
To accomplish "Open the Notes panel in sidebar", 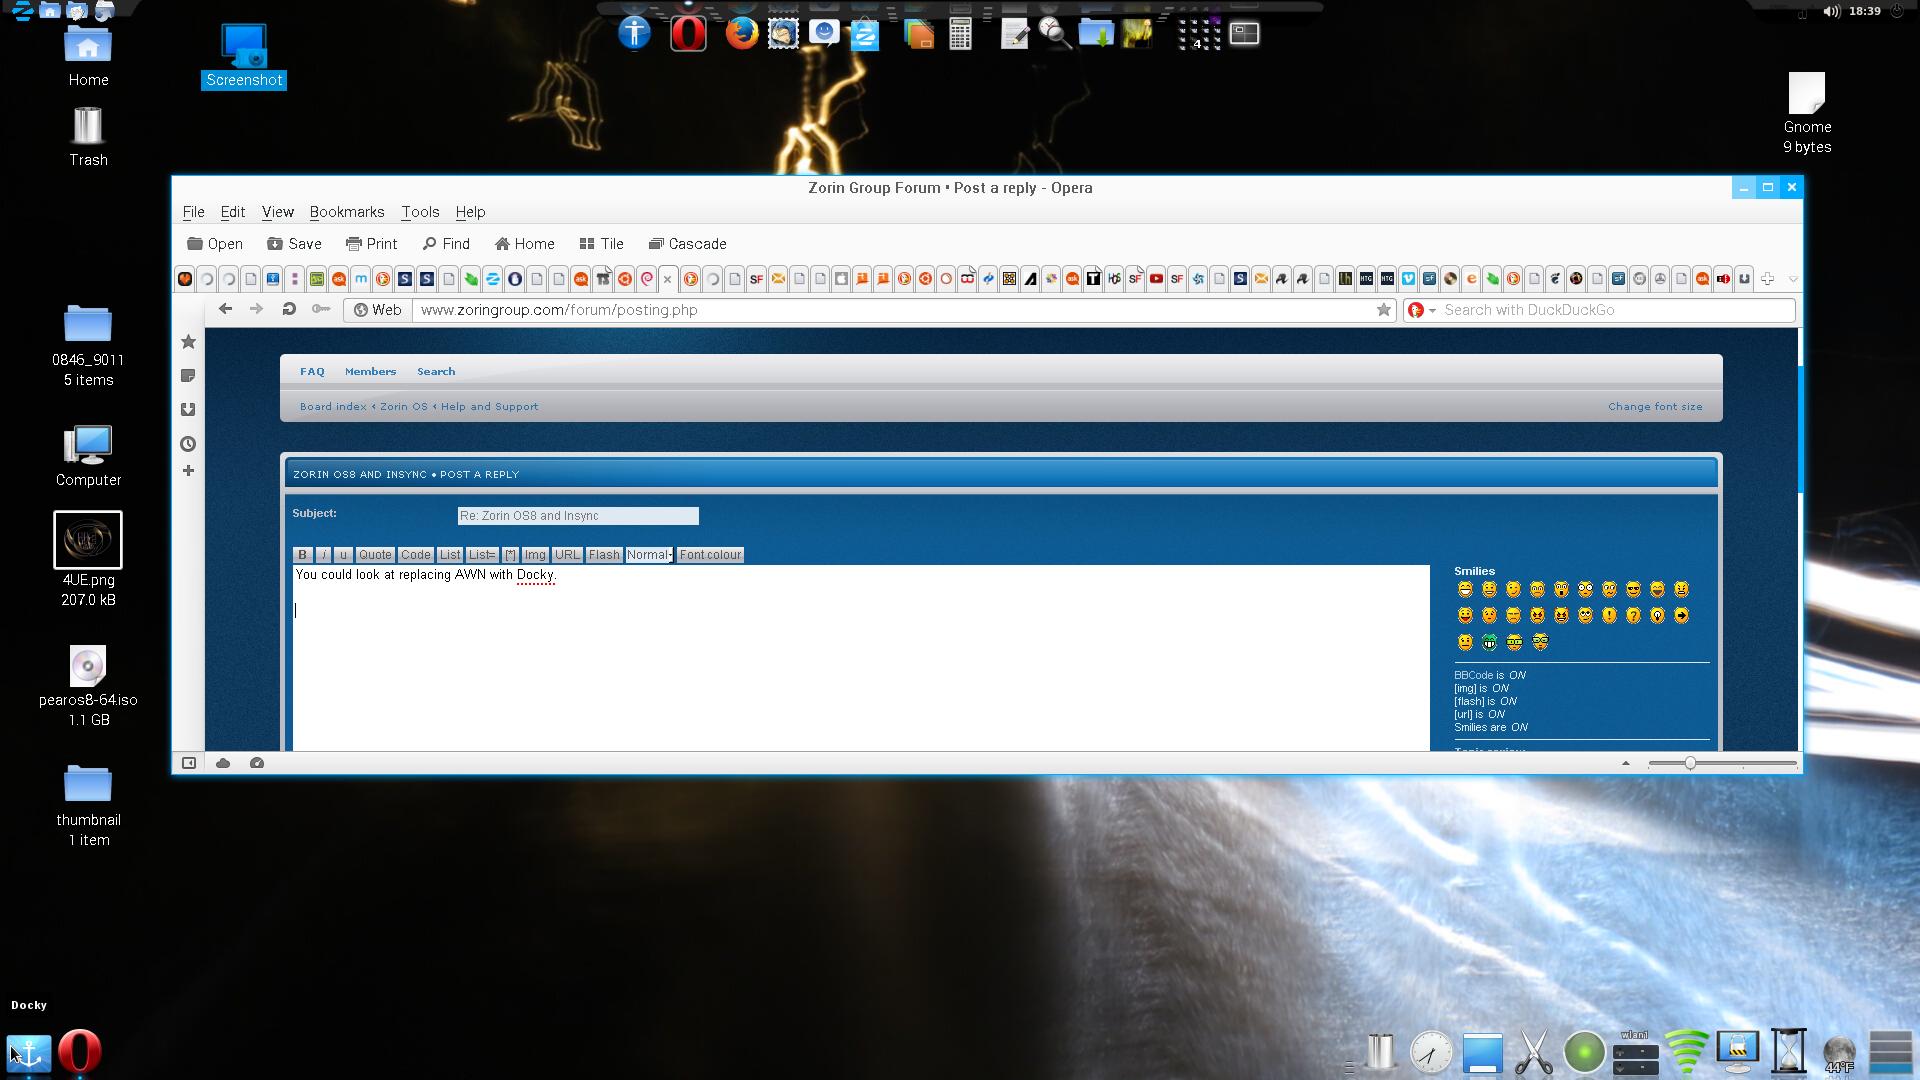I will coord(188,376).
